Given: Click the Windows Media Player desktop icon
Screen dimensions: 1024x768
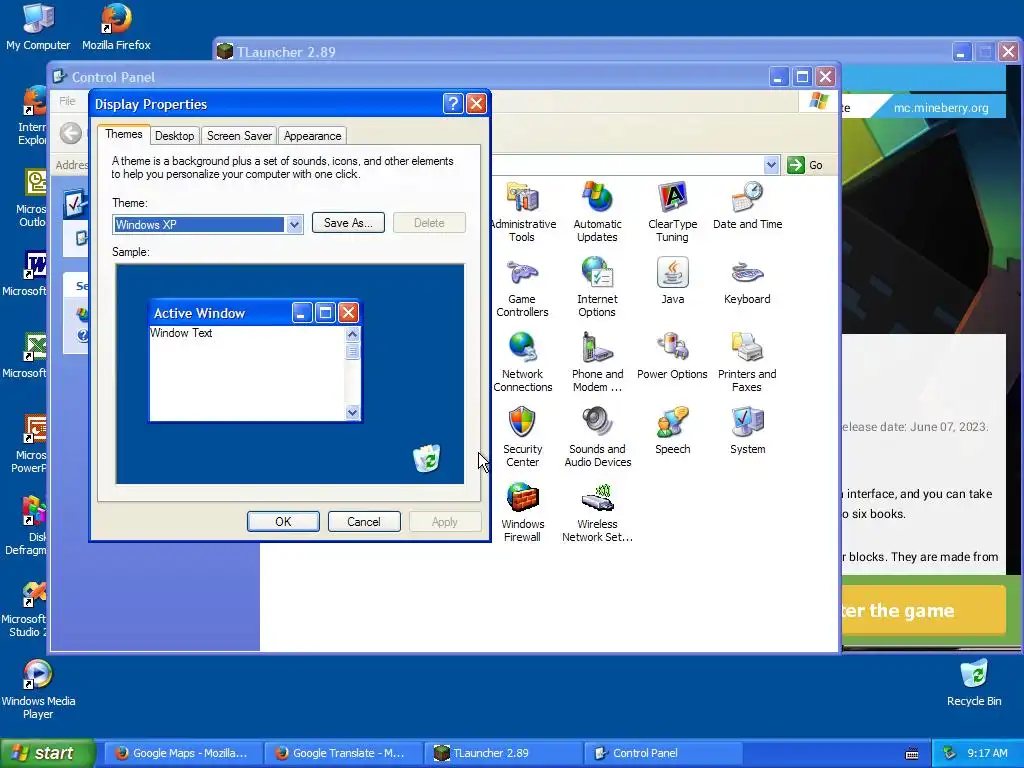Looking at the screenshot, I should point(38,690).
